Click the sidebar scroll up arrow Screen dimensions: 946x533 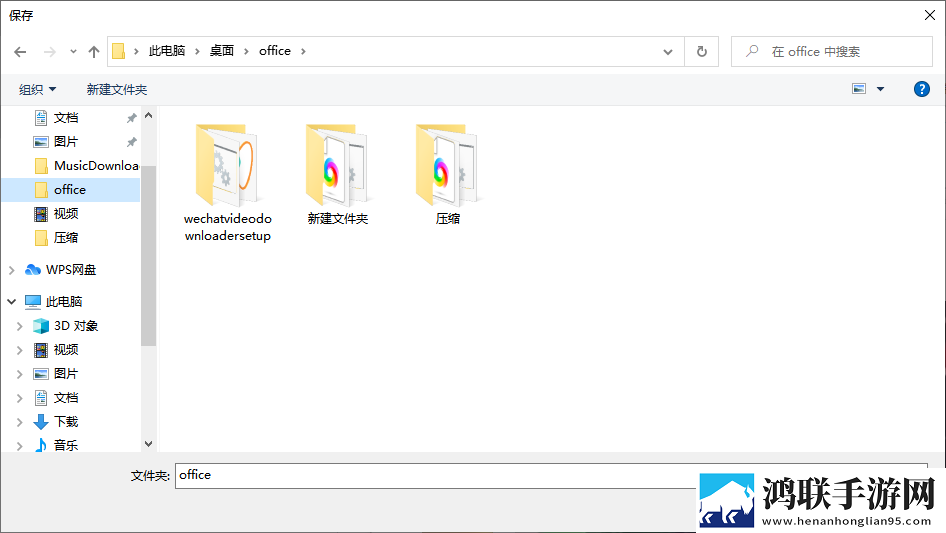tap(148, 115)
